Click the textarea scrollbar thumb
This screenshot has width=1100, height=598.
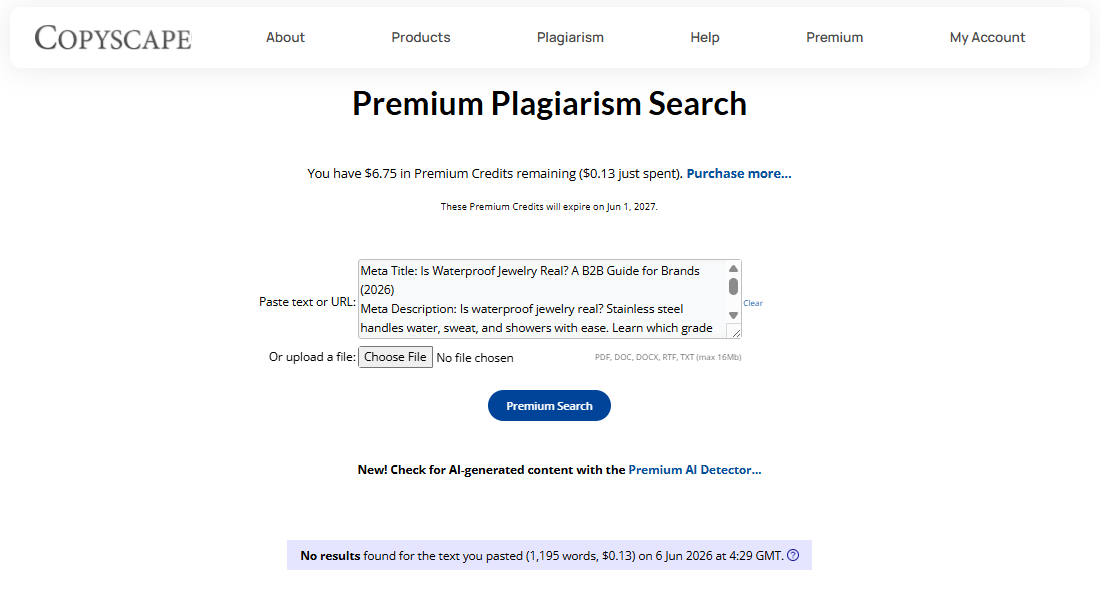[733, 286]
